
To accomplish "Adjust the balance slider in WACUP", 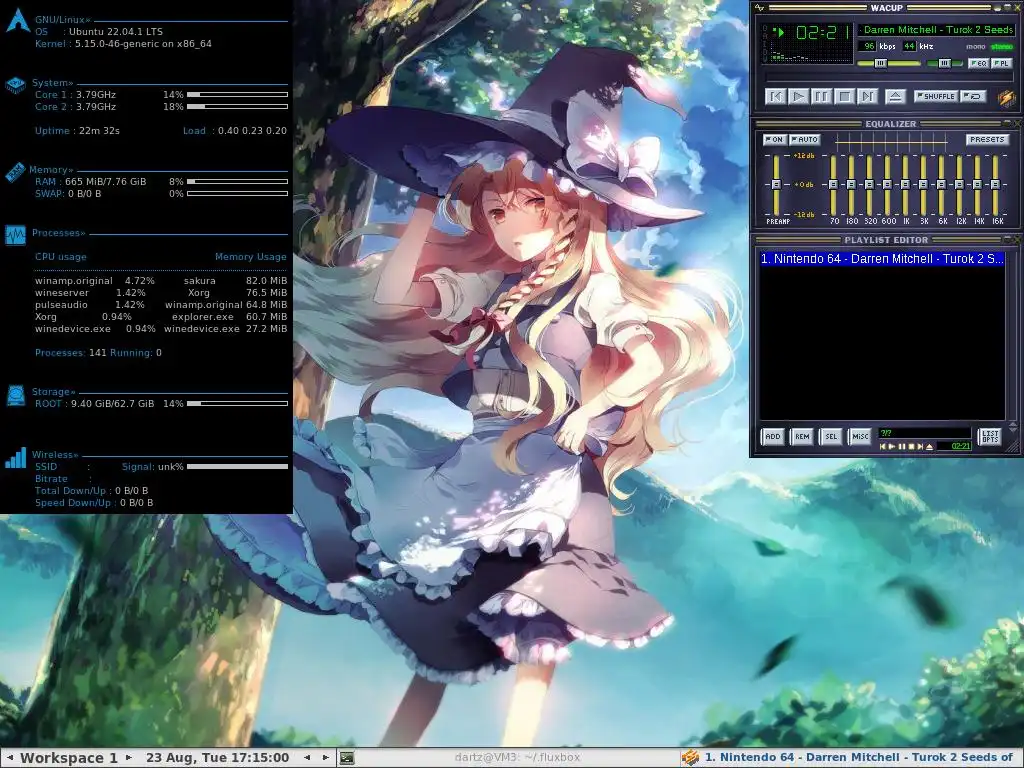I will pos(944,63).
